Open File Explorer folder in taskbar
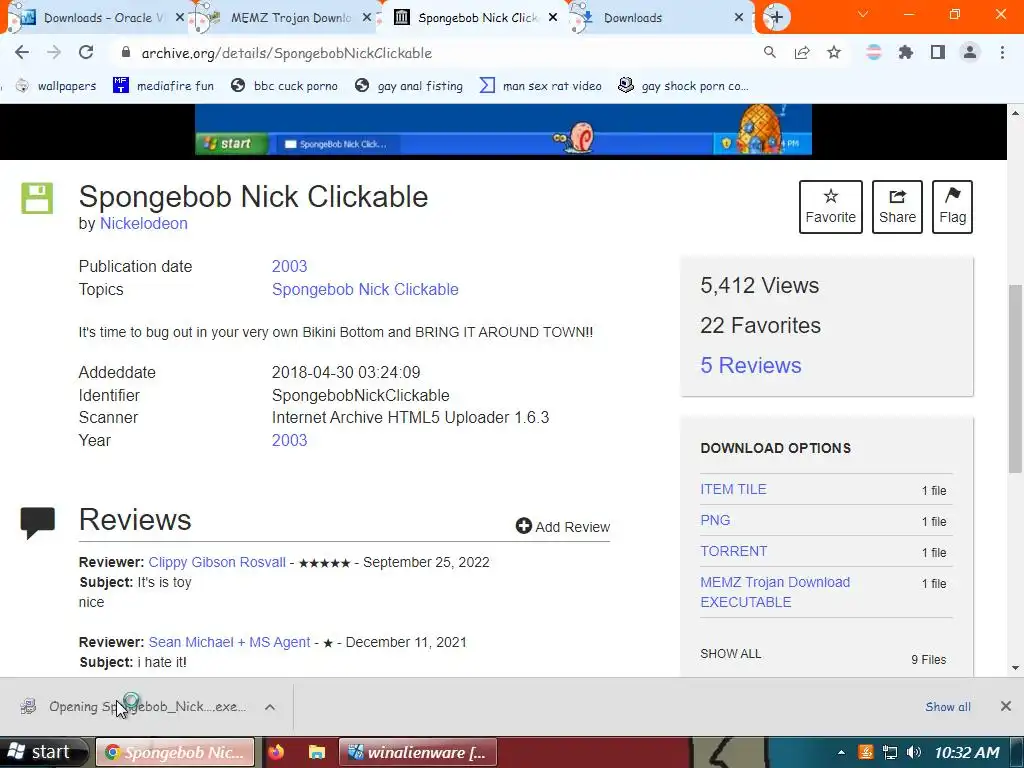Screen dimensions: 1024x768 coord(317,752)
